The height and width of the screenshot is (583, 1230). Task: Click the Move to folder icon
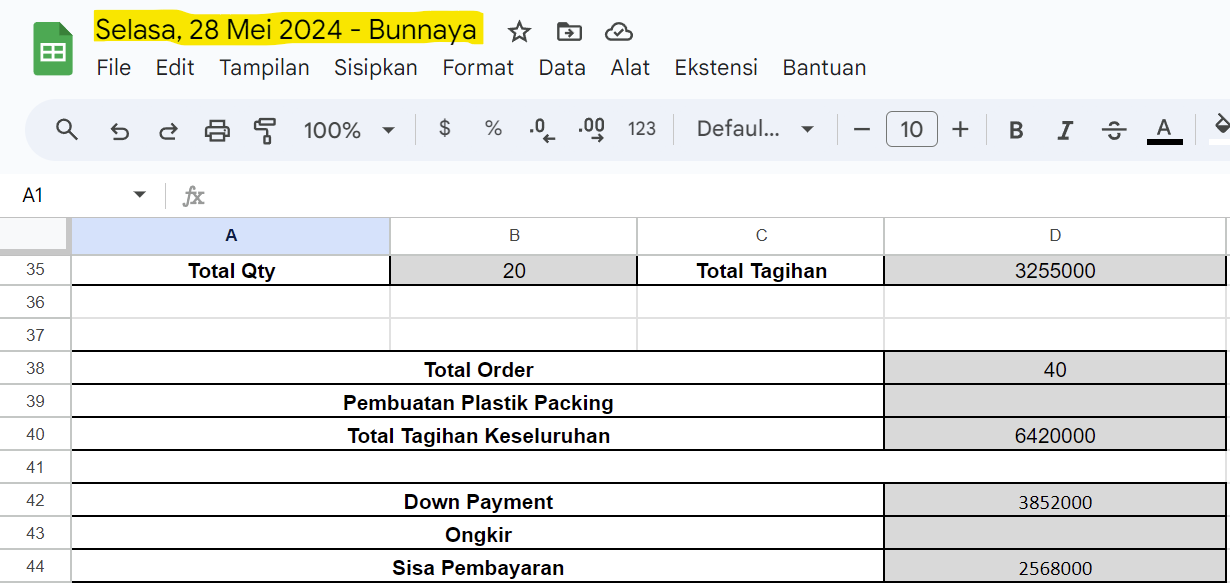pyautogui.click(x=569, y=32)
